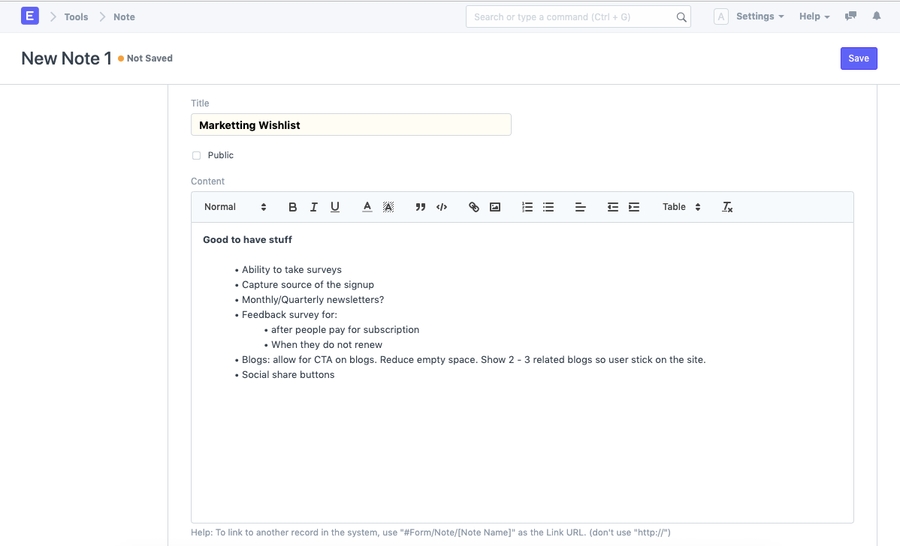Start an ordered numbered list

click(527, 207)
